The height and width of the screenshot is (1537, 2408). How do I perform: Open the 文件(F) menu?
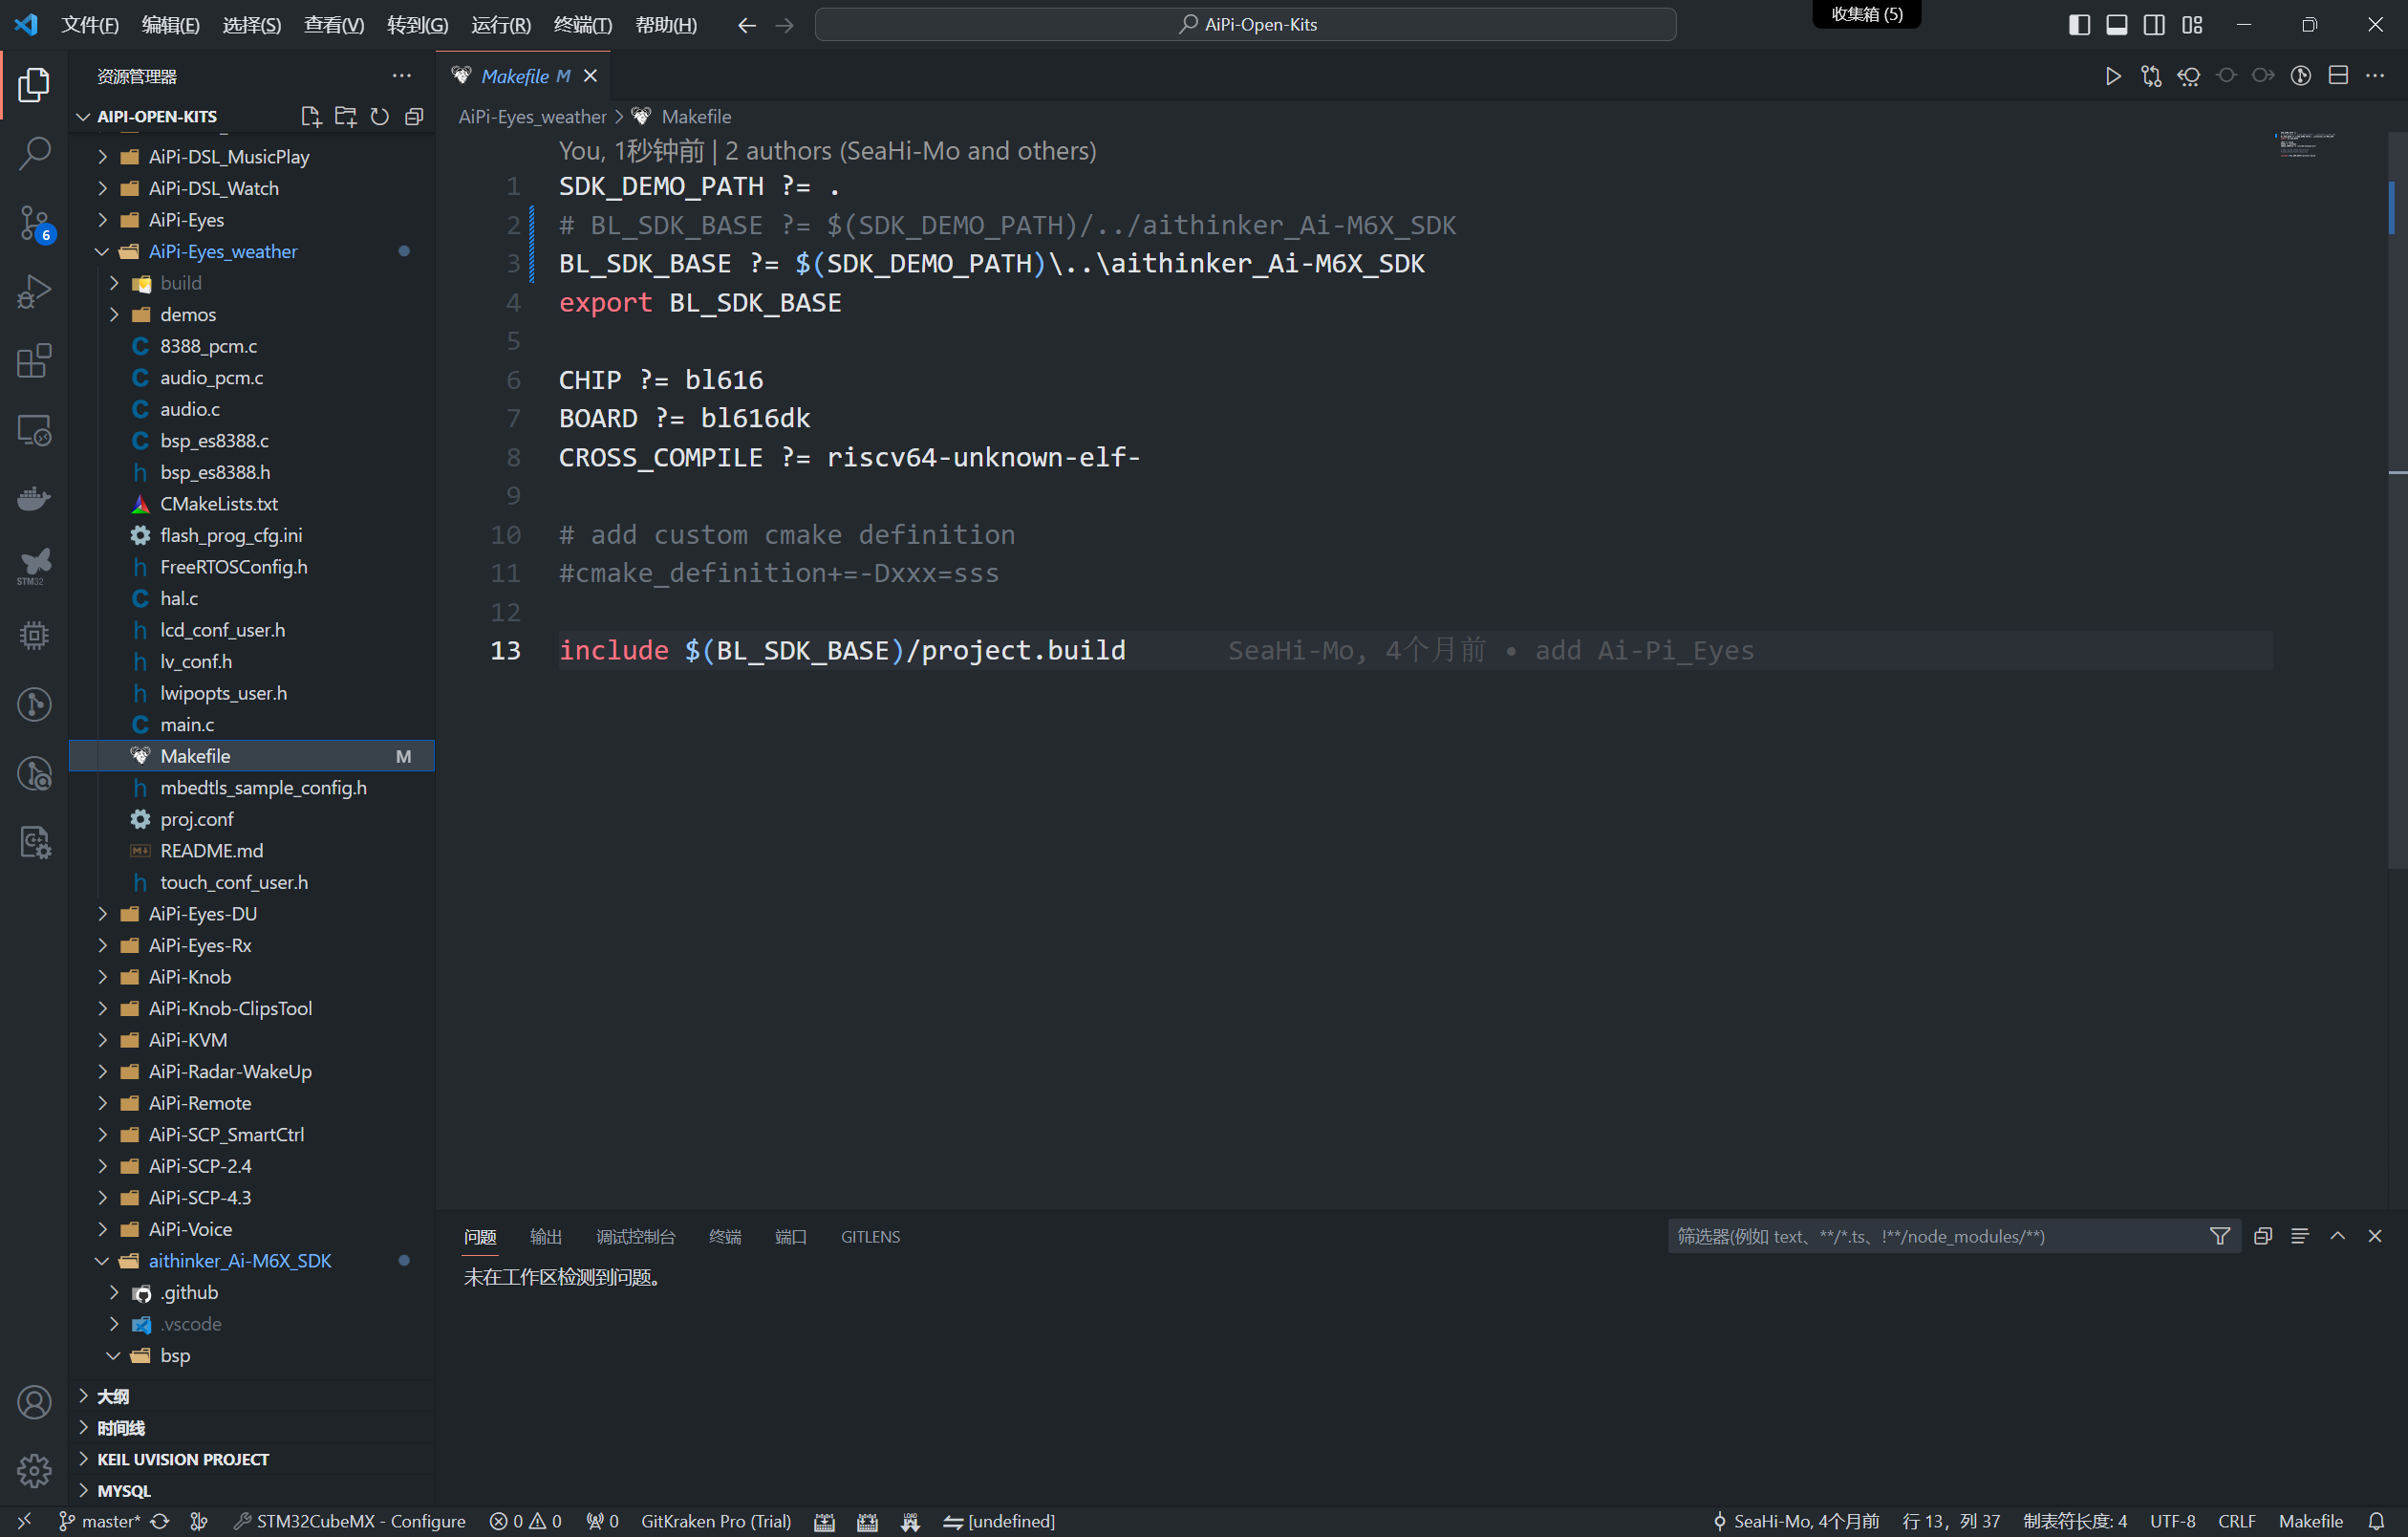[90, 25]
